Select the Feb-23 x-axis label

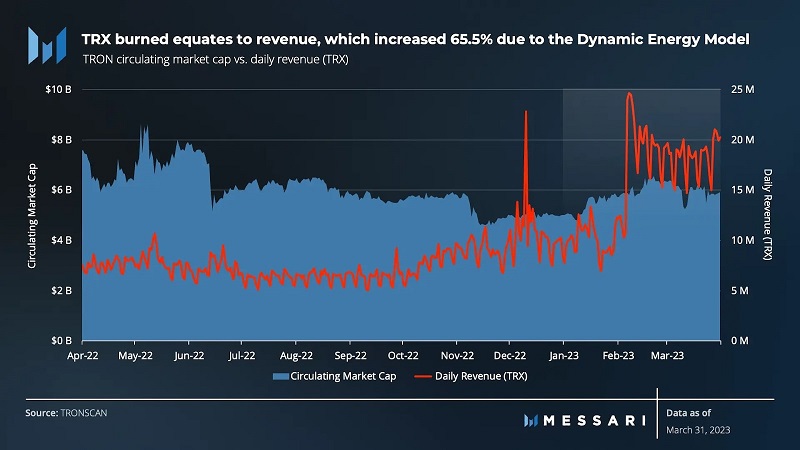[617, 354]
